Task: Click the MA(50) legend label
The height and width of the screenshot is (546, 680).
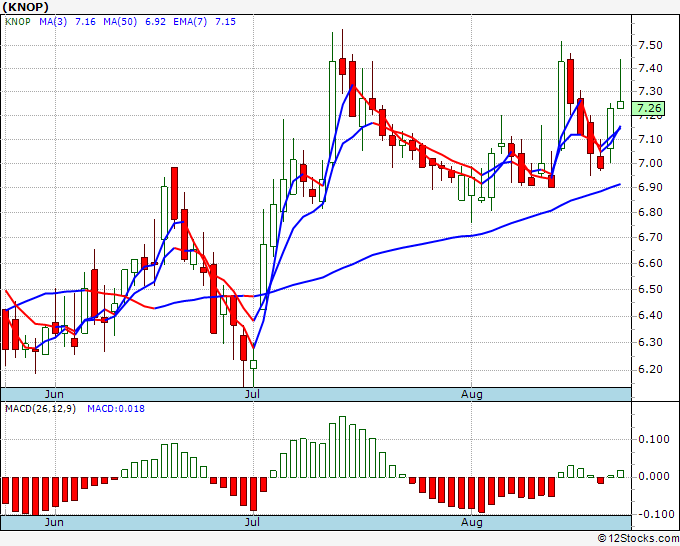Action: (x=120, y=22)
